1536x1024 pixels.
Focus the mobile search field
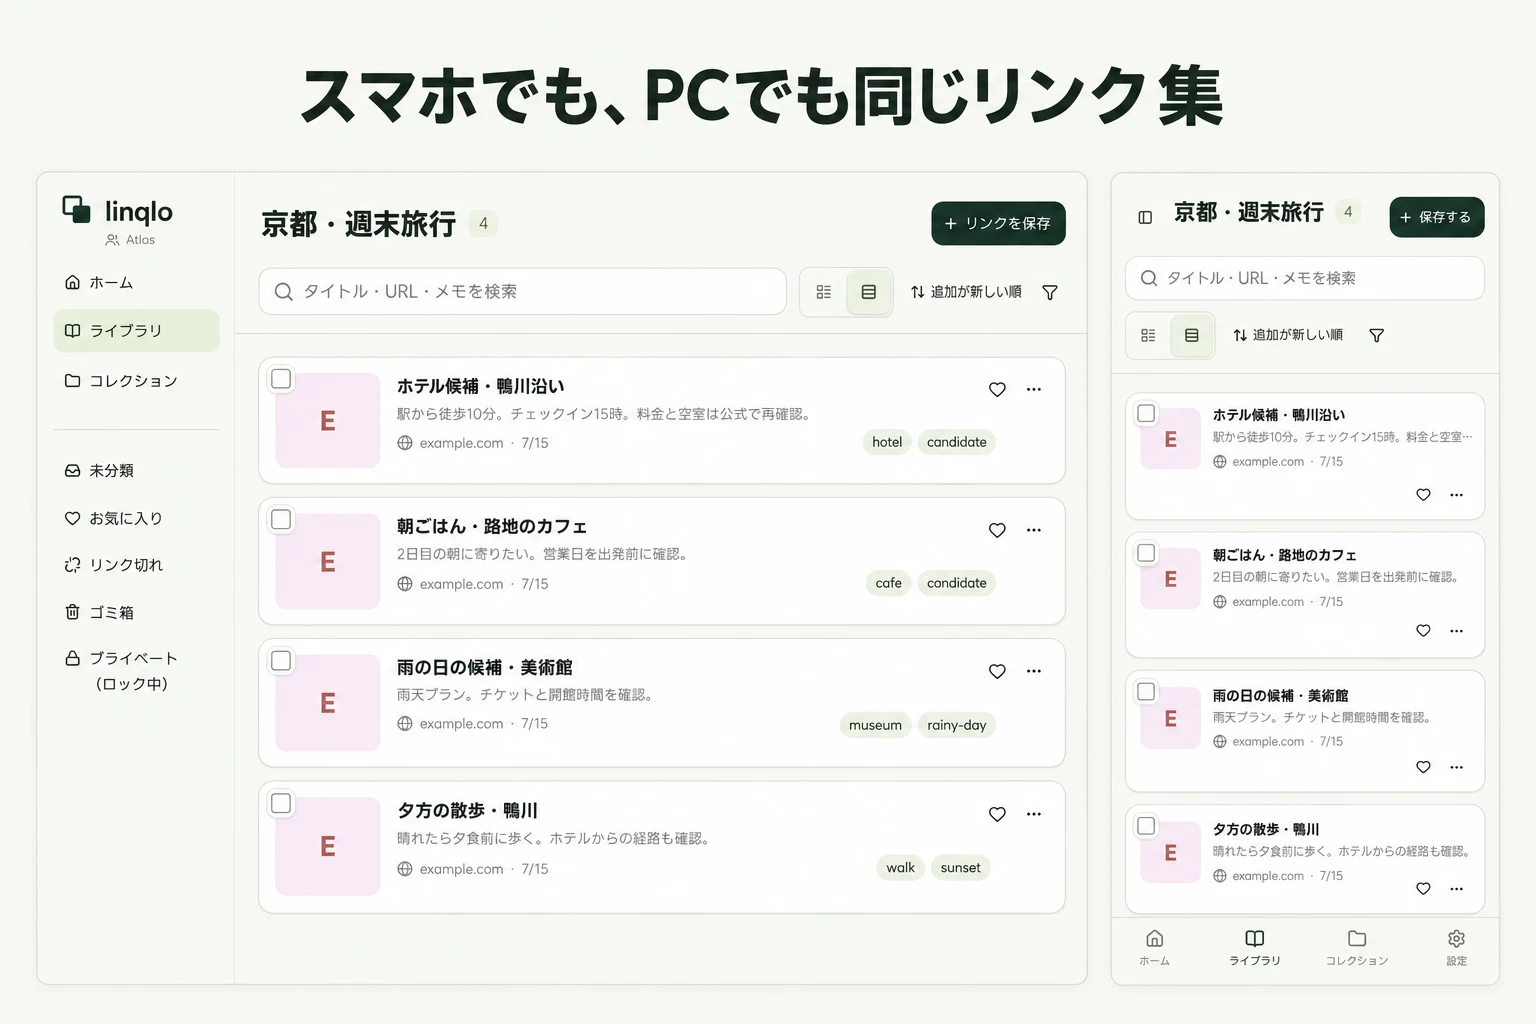tap(1304, 278)
